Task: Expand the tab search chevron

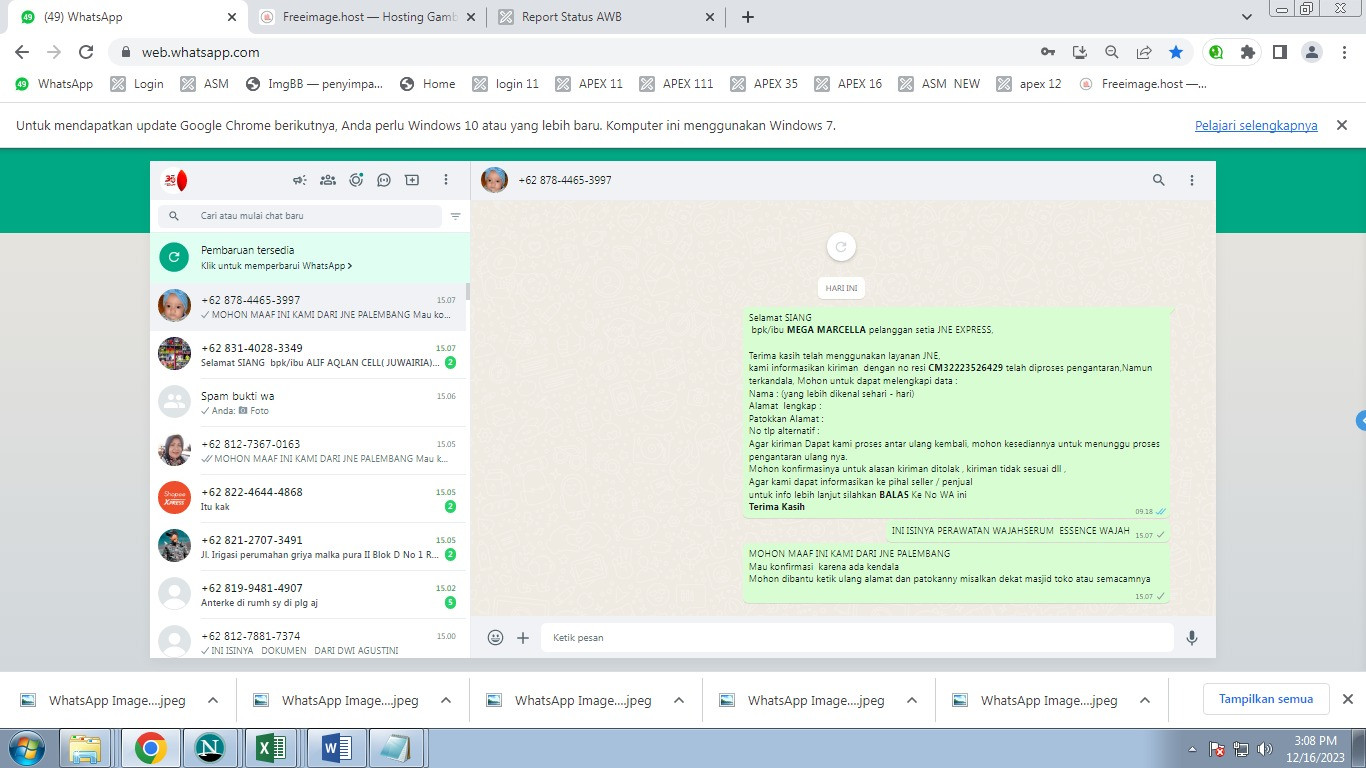Action: tap(1247, 17)
